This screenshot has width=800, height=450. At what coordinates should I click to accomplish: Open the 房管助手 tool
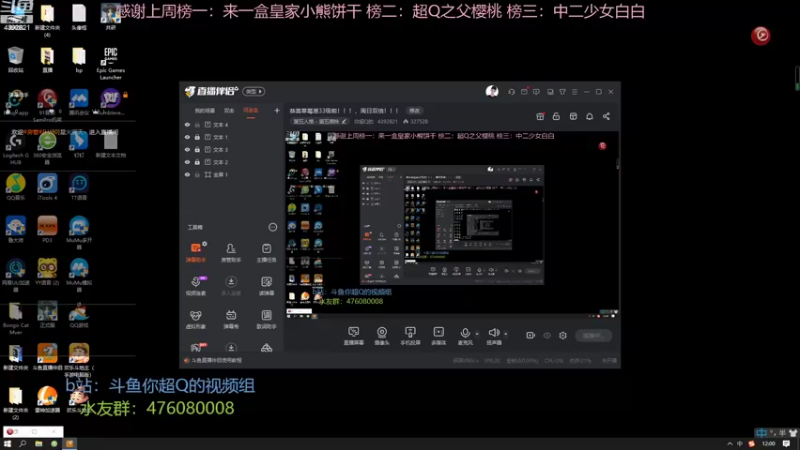[231, 252]
